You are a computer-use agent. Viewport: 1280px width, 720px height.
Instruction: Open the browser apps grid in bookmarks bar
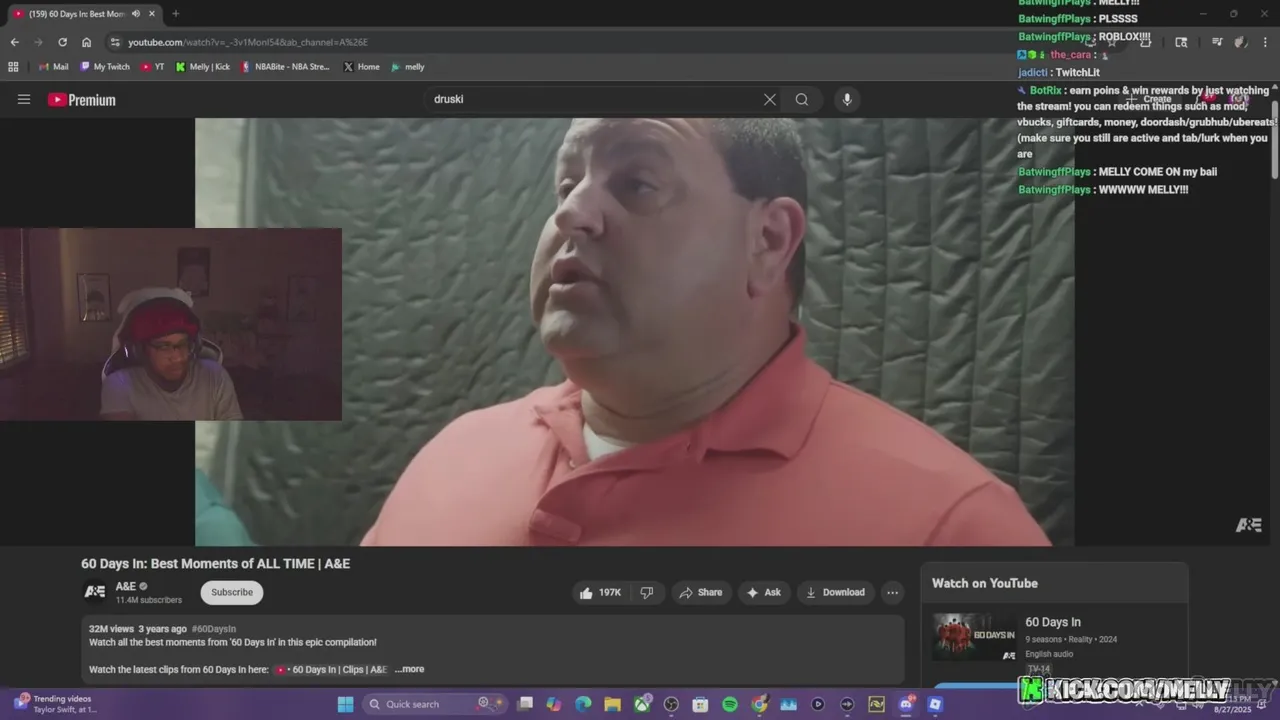13,67
